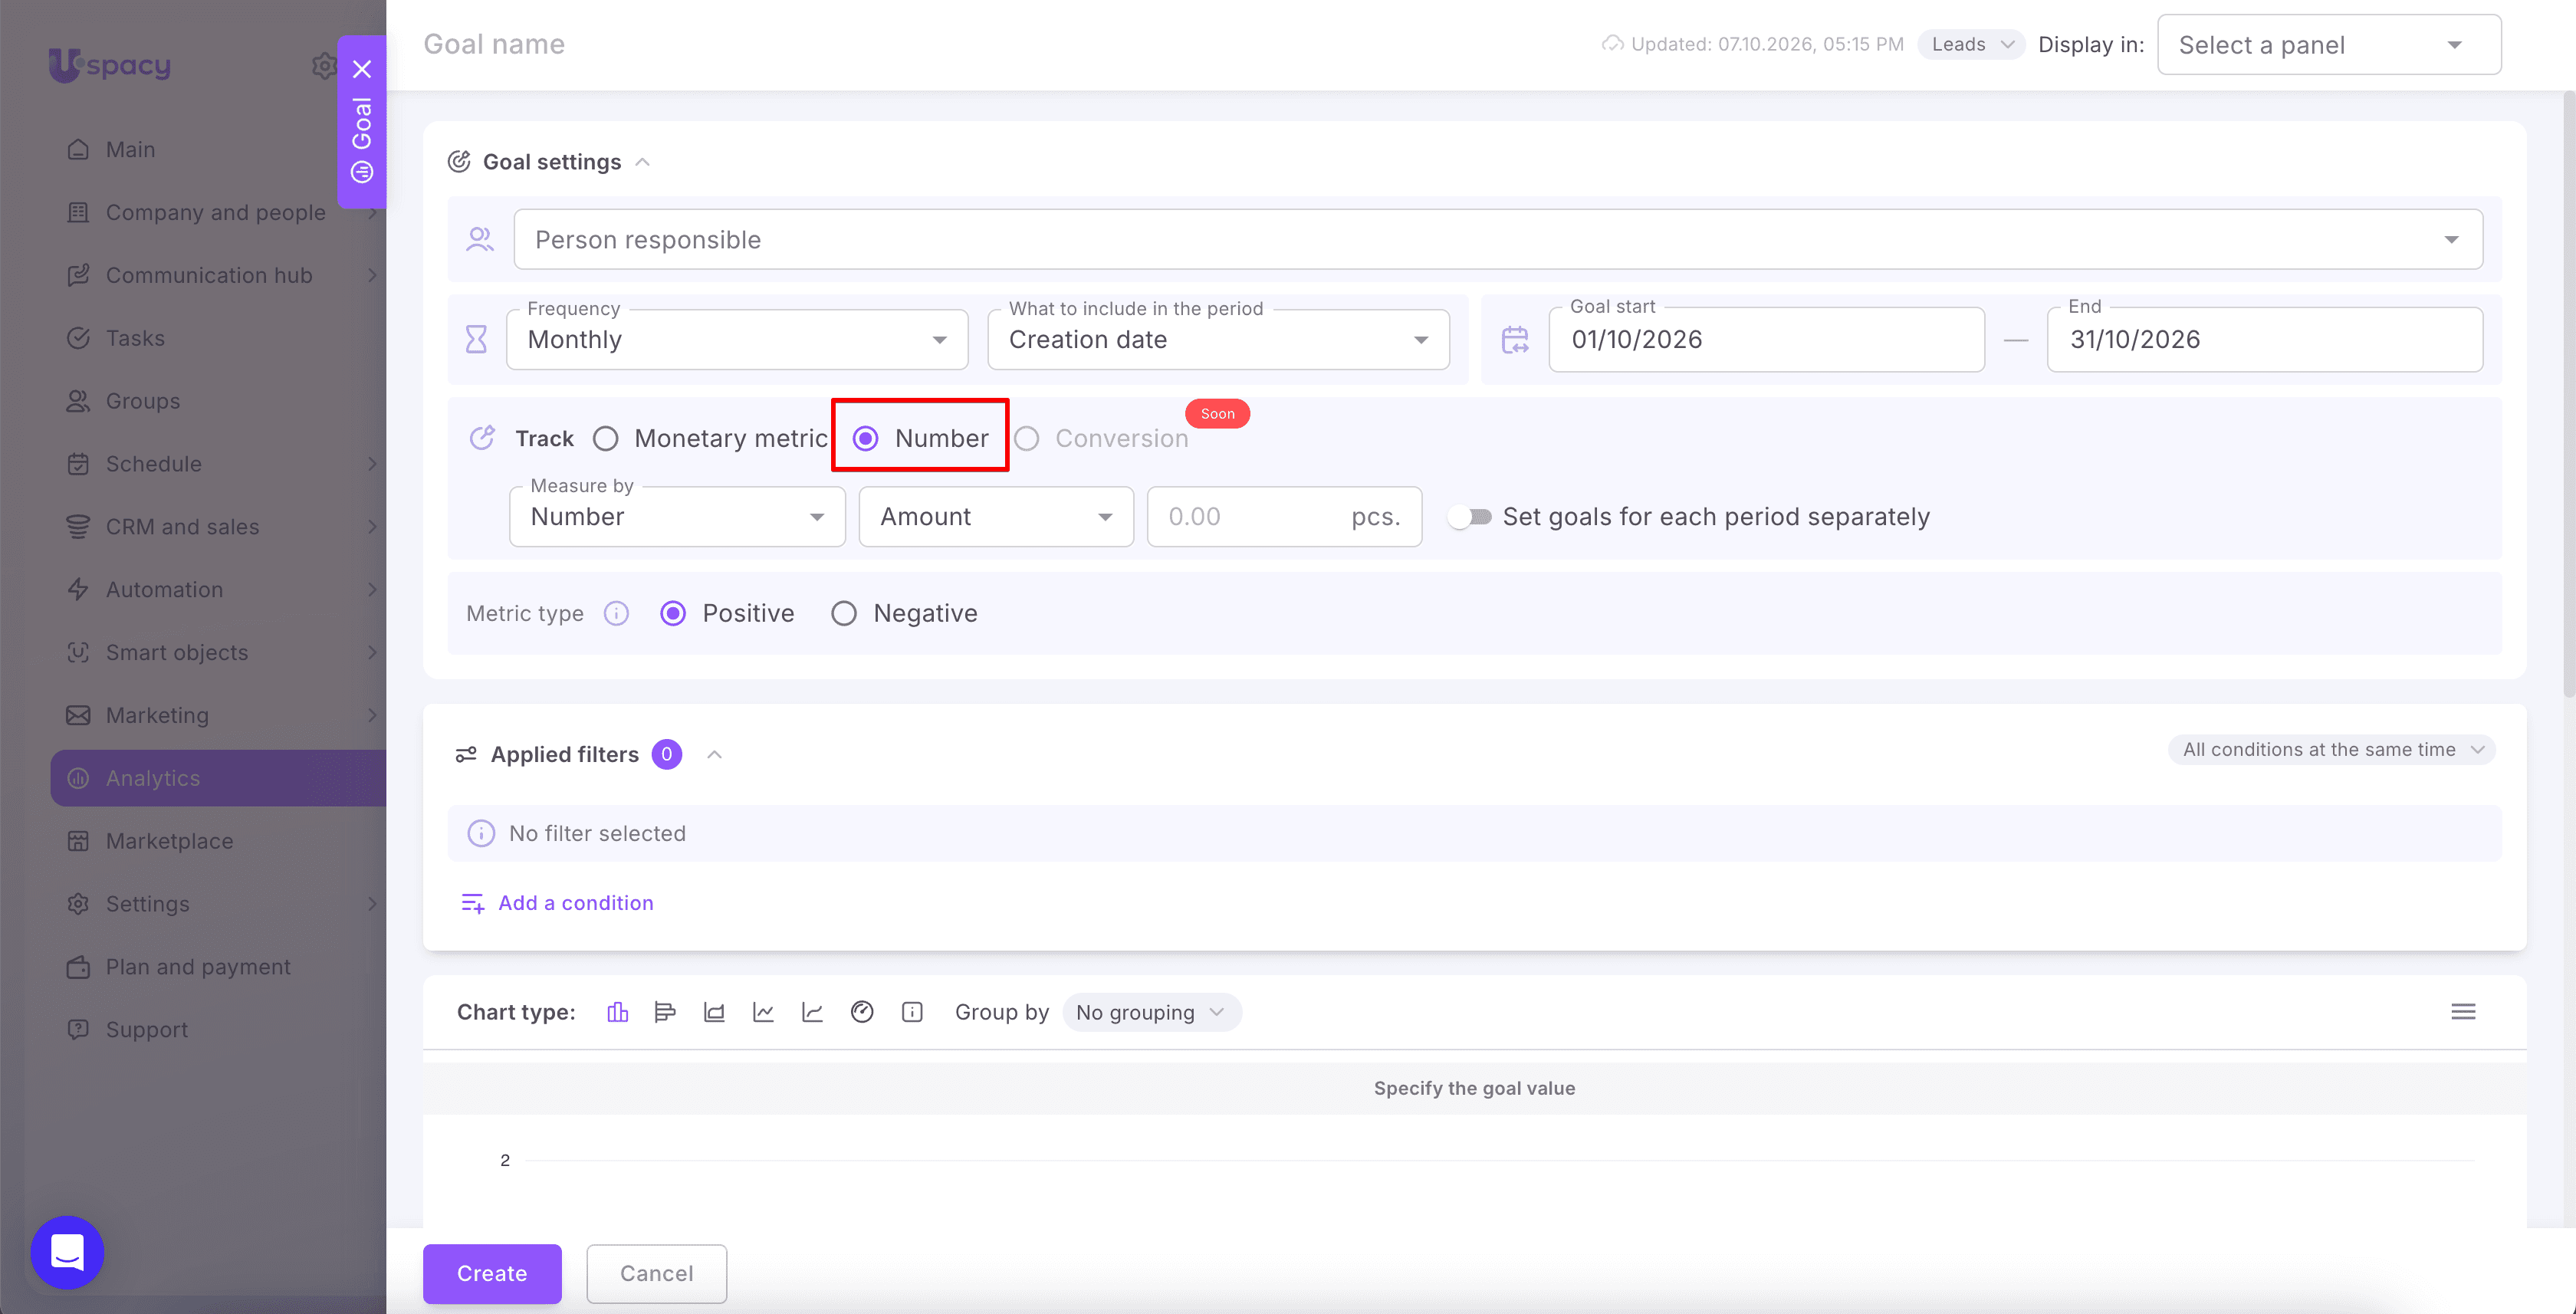Click the Uspacy logo
The height and width of the screenshot is (1314, 2576).
click(110, 65)
